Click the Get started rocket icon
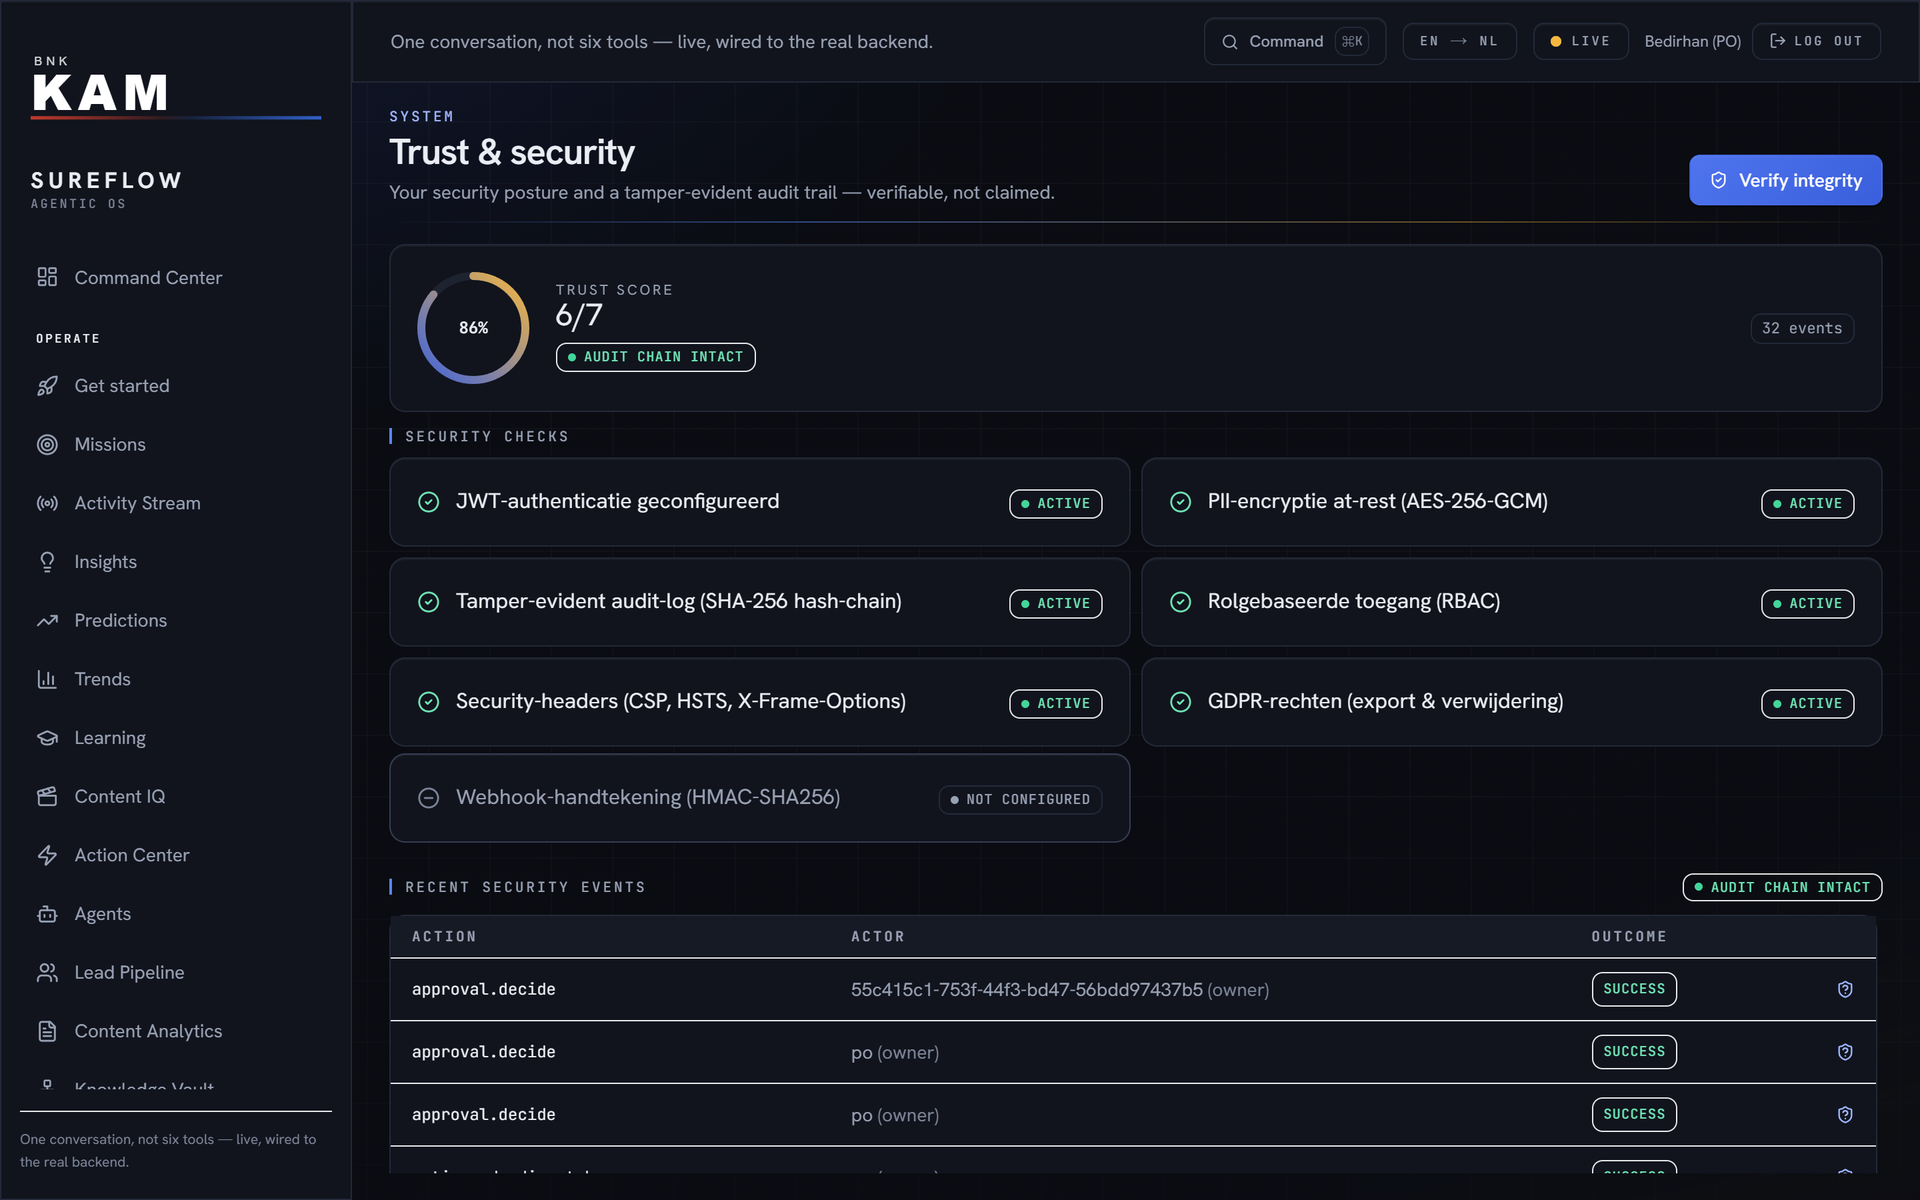Screen dimensions: 1920x1200 pos(47,386)
